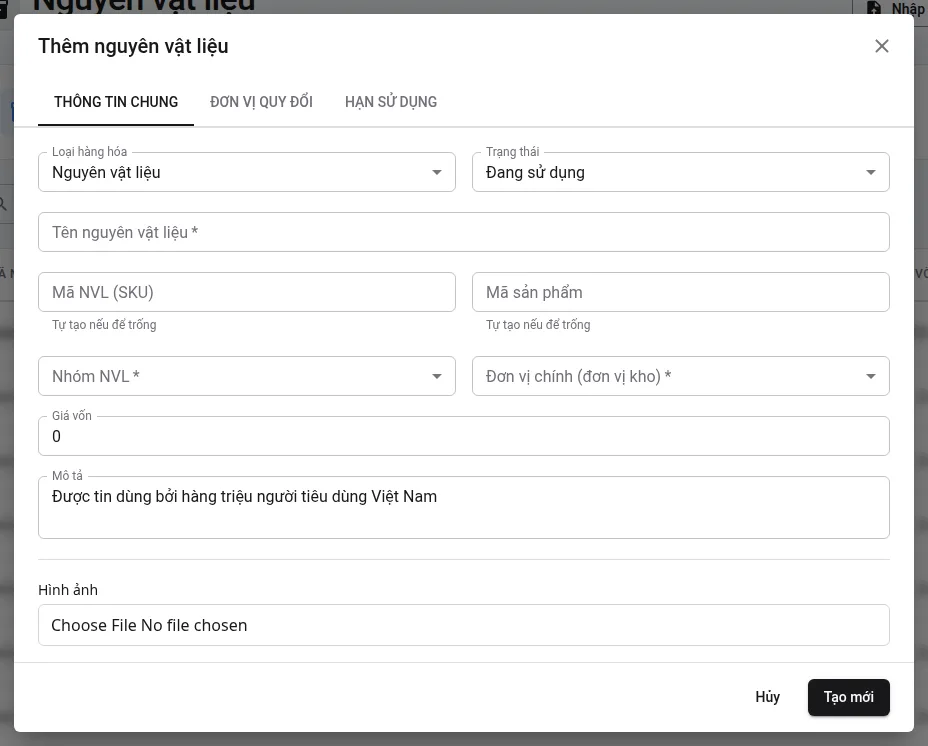
Task: Open the Nhóm NVL dropdown
Action: pos(247,376)
